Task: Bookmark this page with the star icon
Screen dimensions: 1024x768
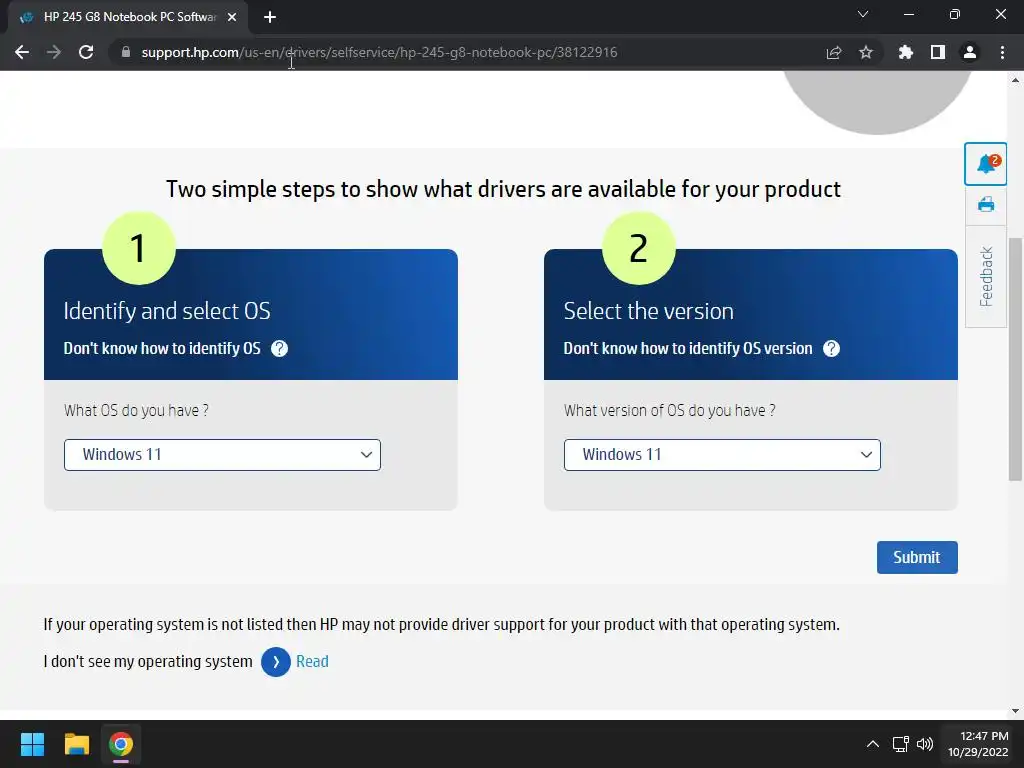Action: [865, 52]
